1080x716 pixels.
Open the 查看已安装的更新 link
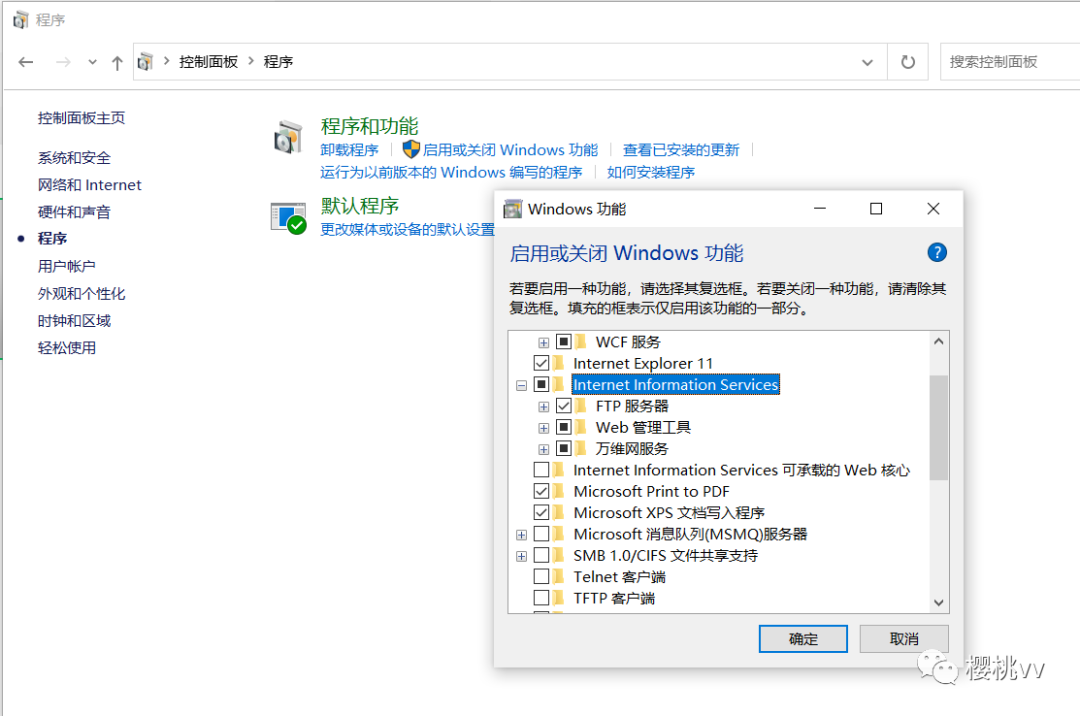click(x=681, y=150)
